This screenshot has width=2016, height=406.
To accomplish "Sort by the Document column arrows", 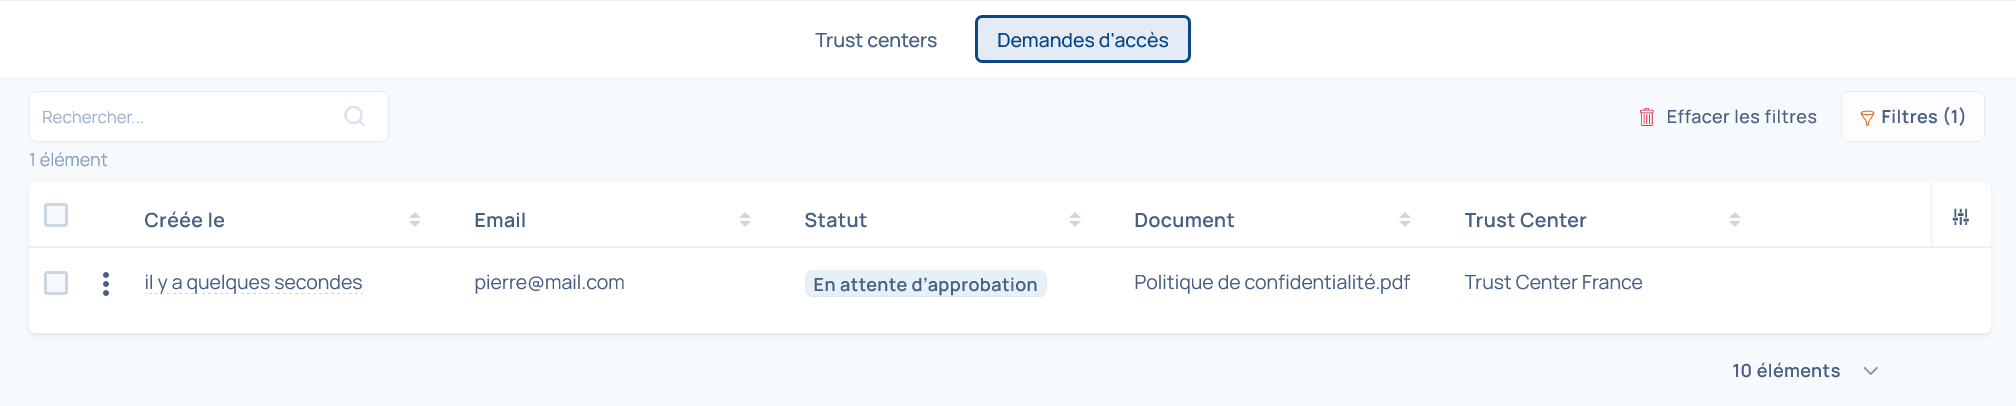I will click(1405, 220).
